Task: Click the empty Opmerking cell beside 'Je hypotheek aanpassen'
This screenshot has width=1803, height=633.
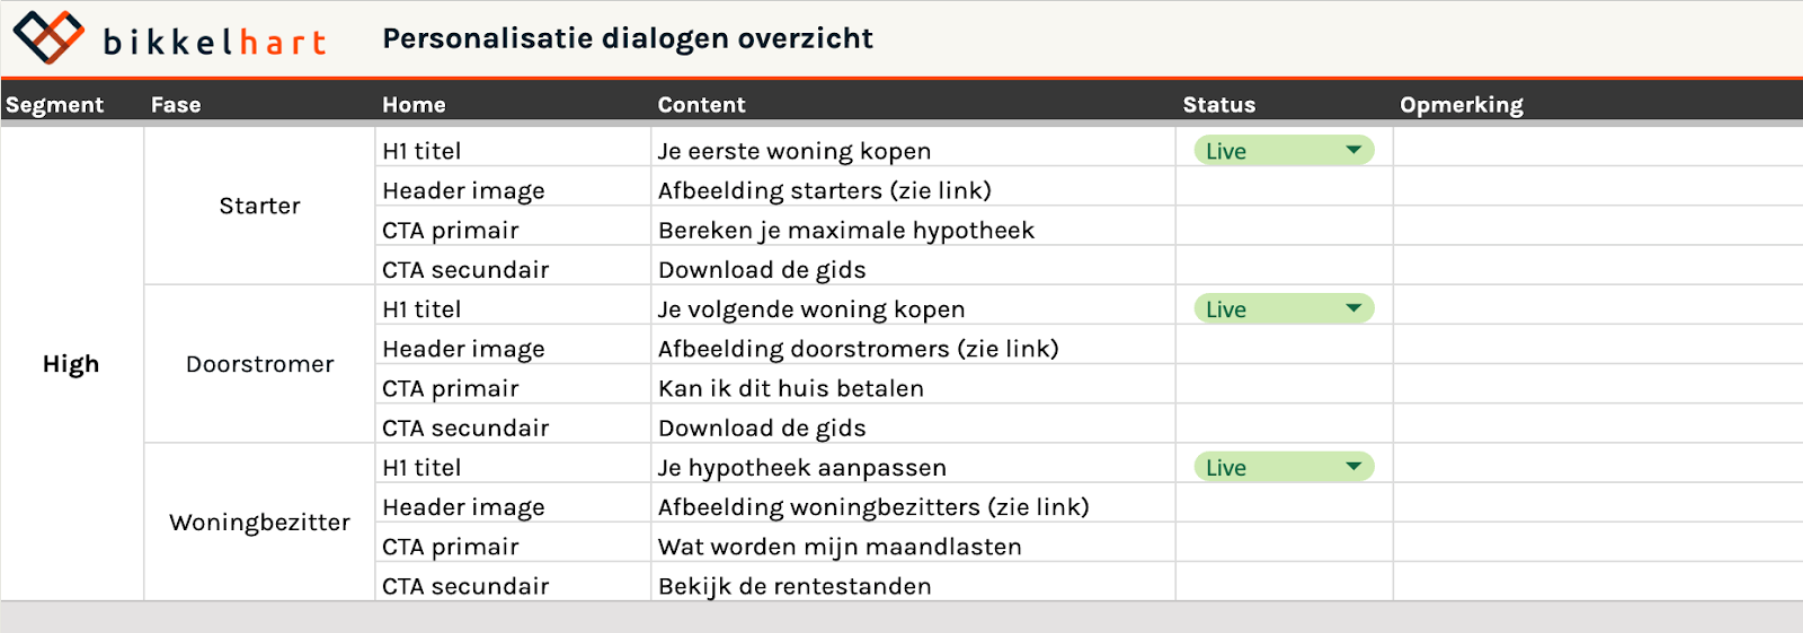Action: click(x=1597, y=467)
